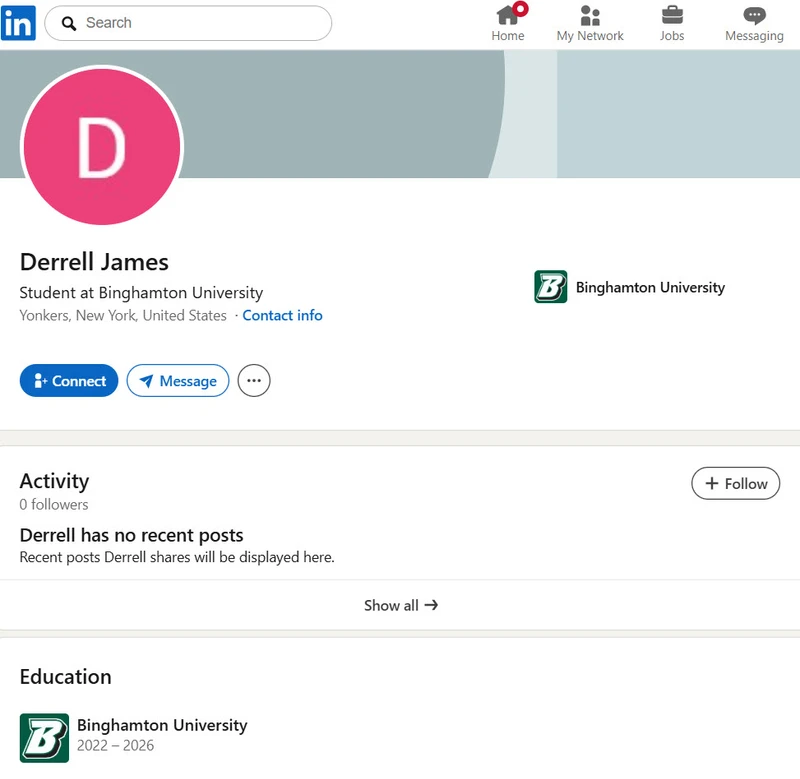Click the briefcase icon in Jobs
Viewport: 800px width, 779px height.
pyautogui.click(x=672, y=15)
